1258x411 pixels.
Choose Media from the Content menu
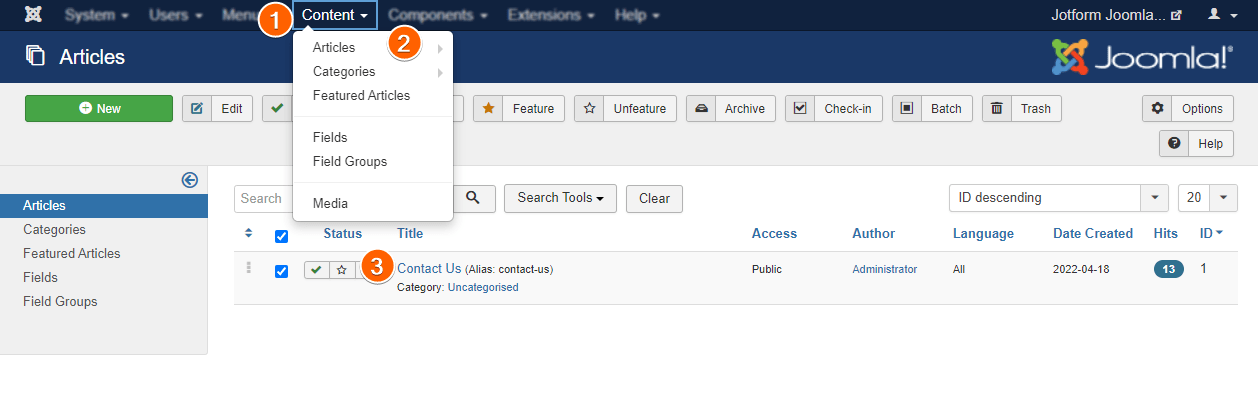pos(330,203)
